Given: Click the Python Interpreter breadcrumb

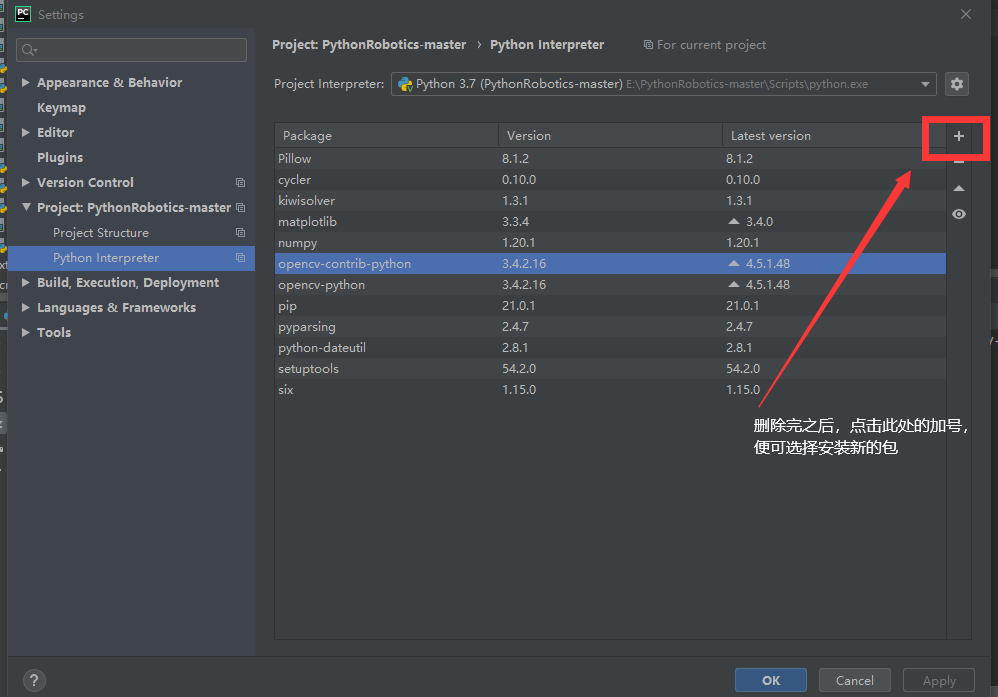Looking at the screenshot, I should [546, 44].
